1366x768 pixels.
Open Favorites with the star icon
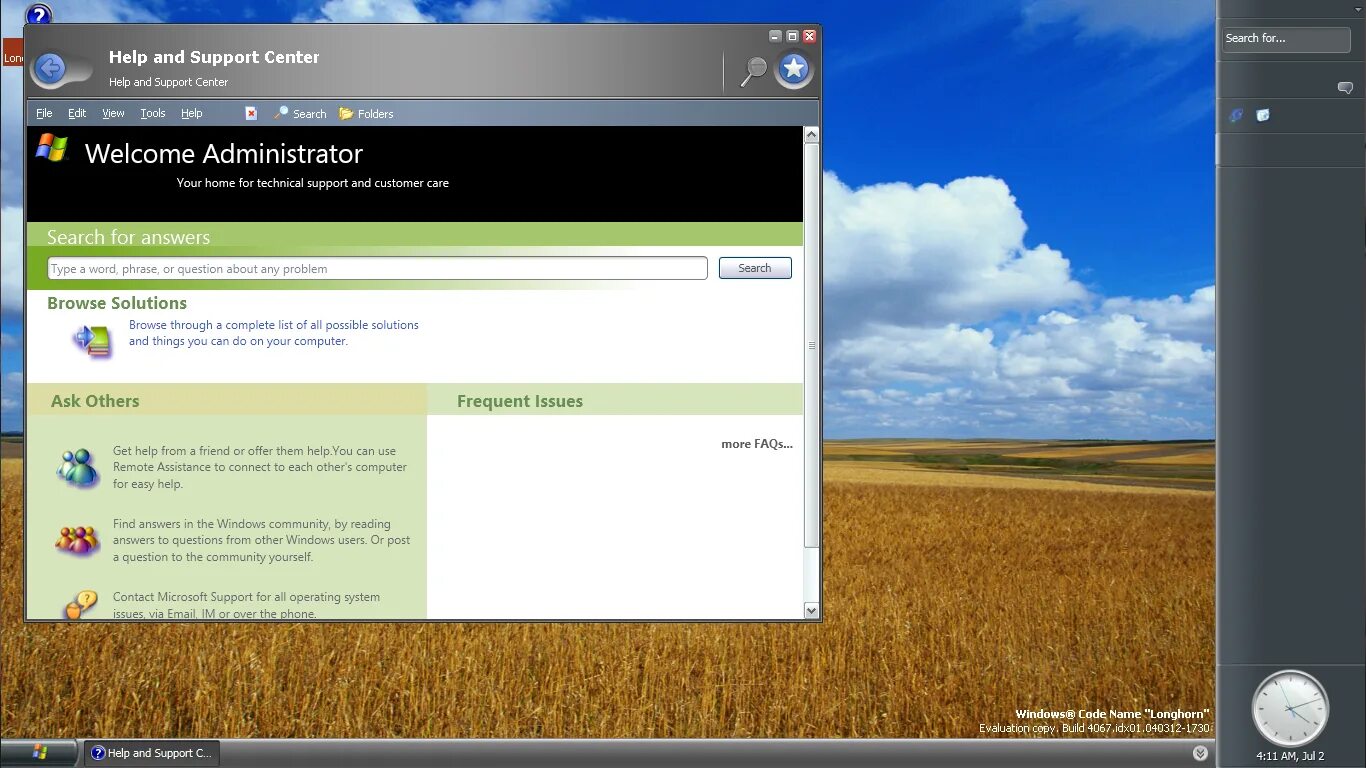[x=794, y=68]
